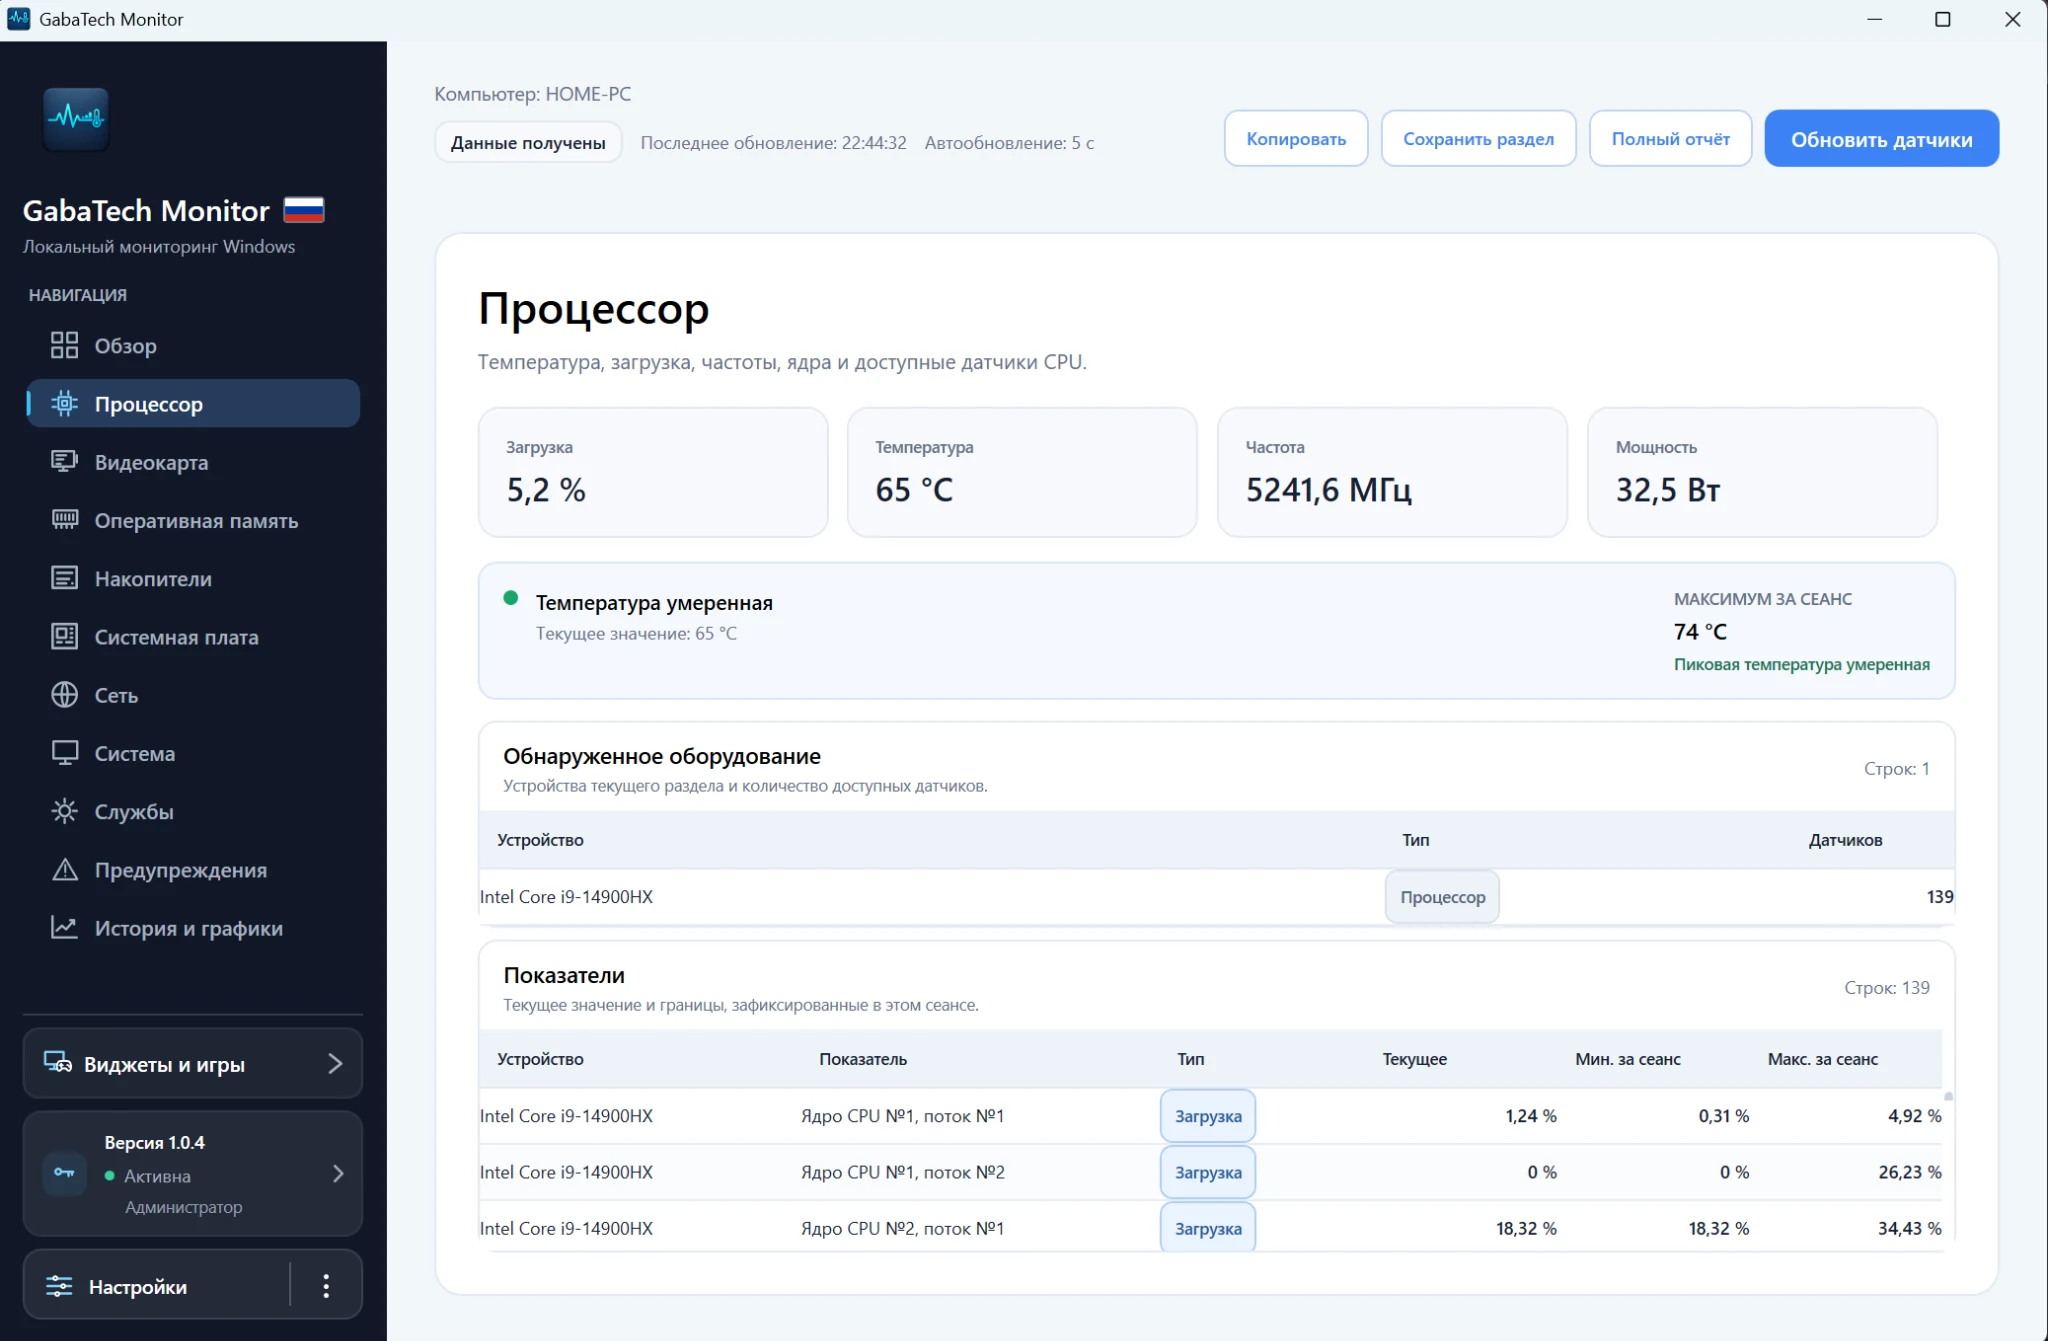
Task: Click the Processor chip icon in sidebar
Action: click(x=64, y=403)
